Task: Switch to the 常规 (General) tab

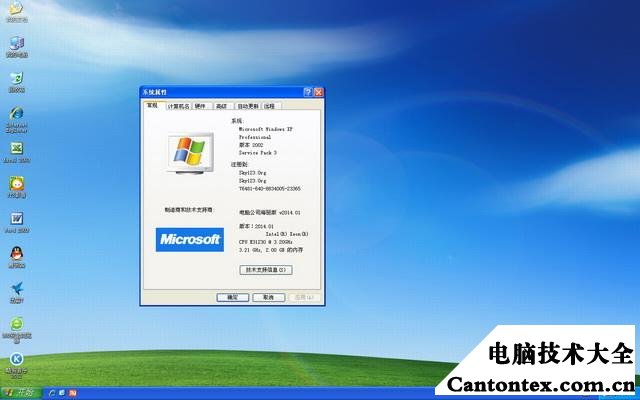Action: coord(153,105)
